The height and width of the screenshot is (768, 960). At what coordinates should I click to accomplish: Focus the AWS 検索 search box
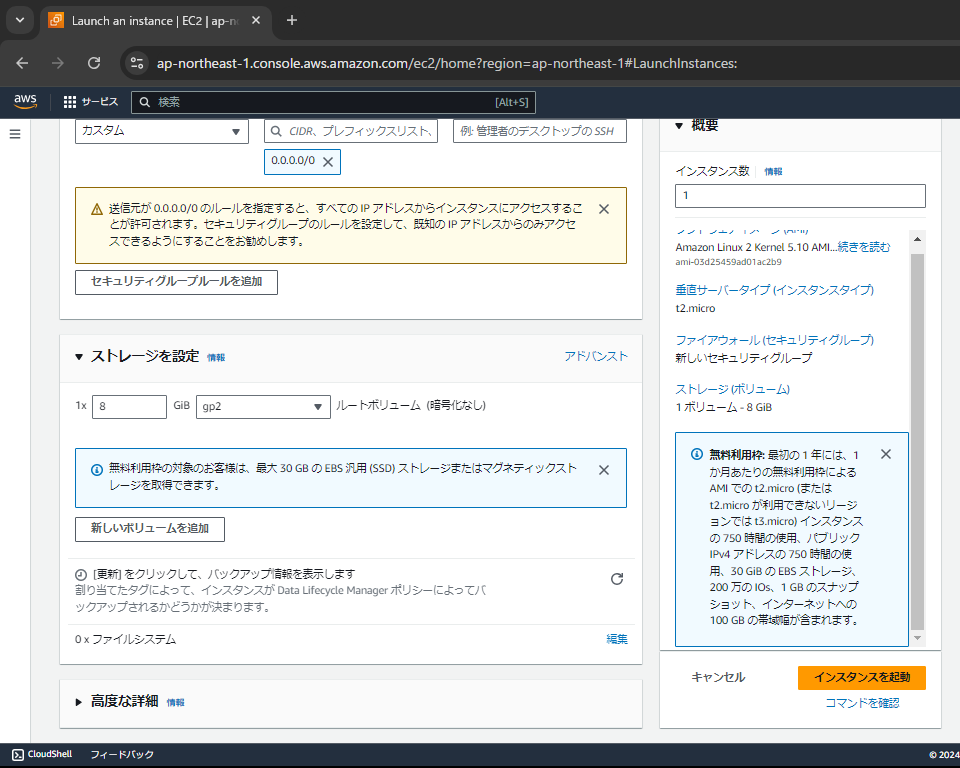(x=333, y=102)
